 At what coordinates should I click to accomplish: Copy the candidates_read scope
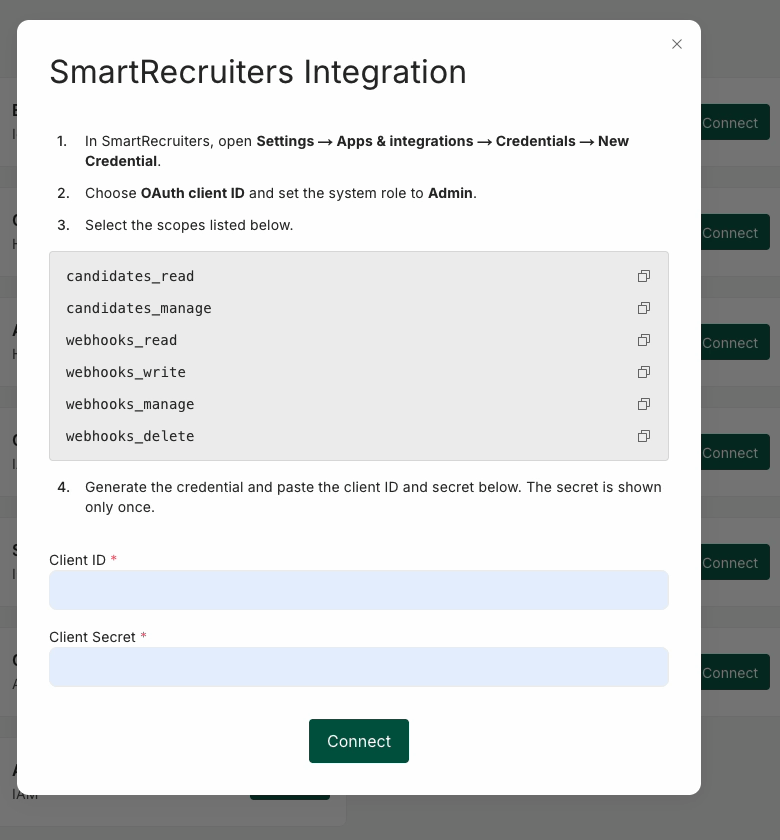644,276
